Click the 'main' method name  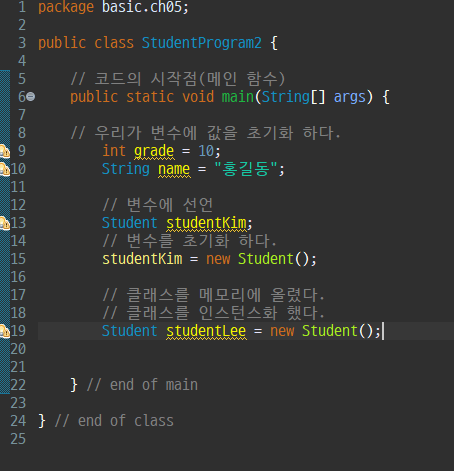coord(238,97)
